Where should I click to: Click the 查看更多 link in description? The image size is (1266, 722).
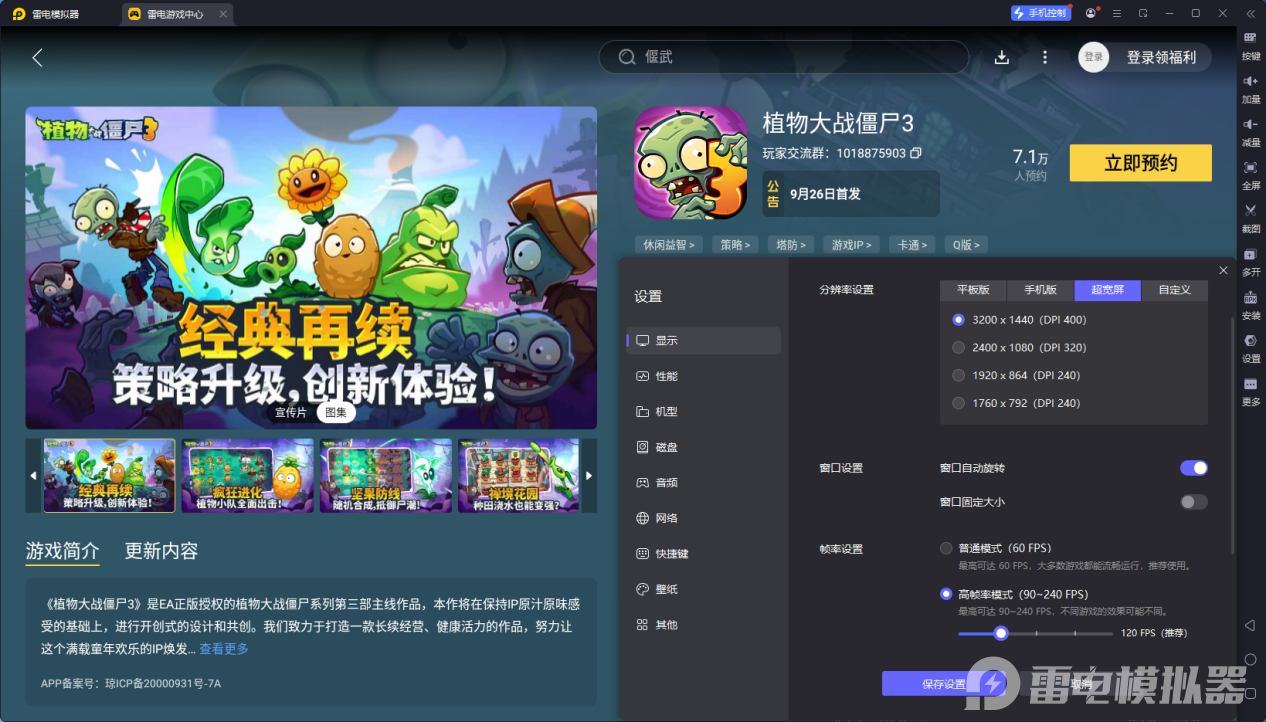224,649
